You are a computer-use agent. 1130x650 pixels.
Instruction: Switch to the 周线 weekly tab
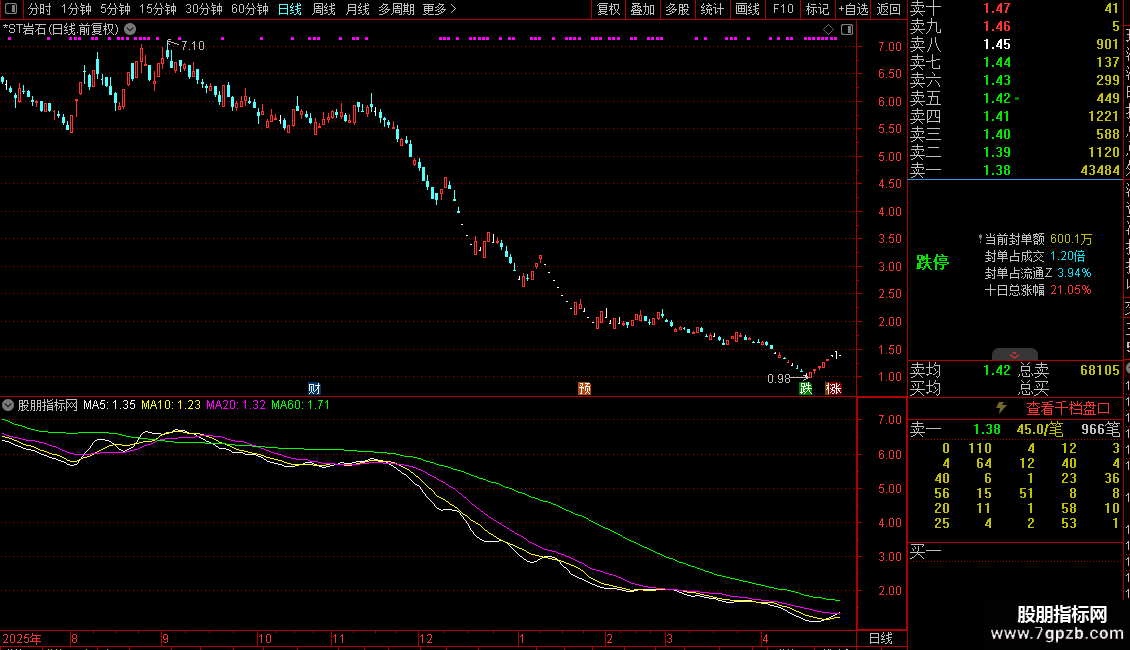coord(324,9)
